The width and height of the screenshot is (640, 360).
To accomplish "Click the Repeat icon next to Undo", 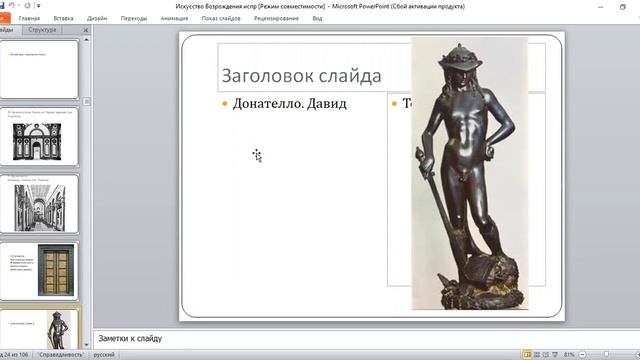I will (x=27, y=6).
